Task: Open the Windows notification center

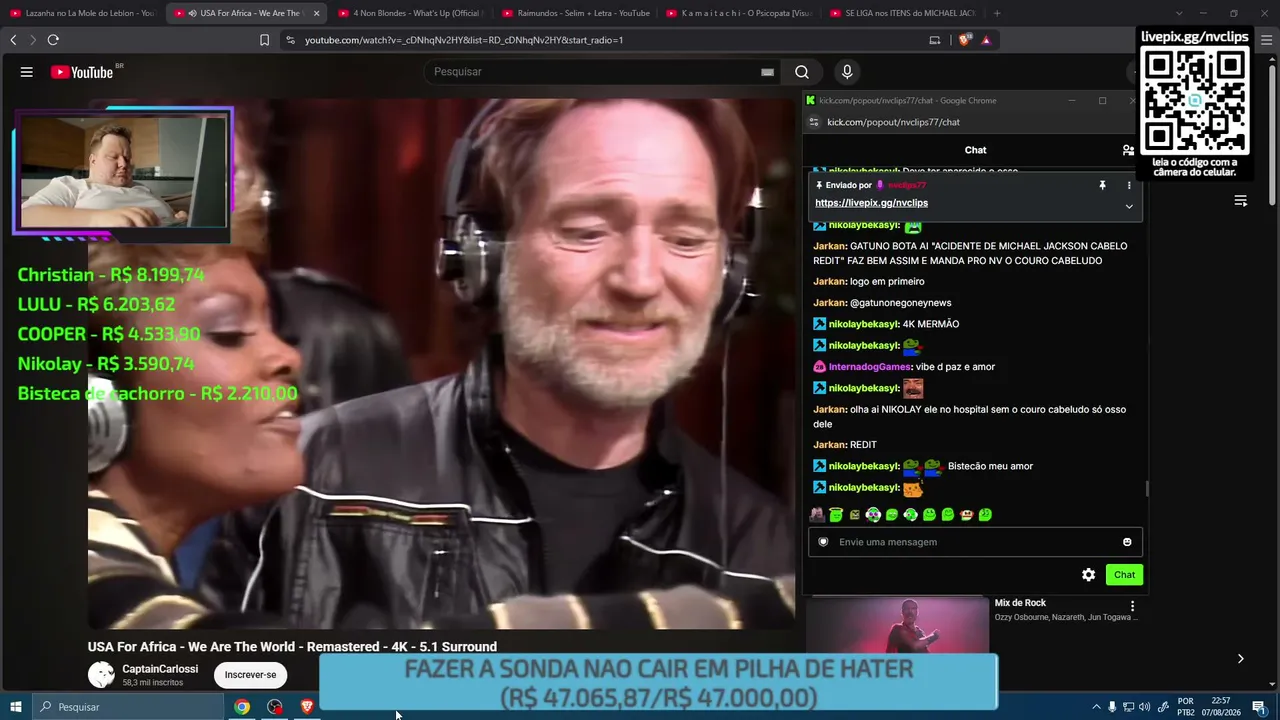Action: pyautogui.click(x=1259, y=707)
